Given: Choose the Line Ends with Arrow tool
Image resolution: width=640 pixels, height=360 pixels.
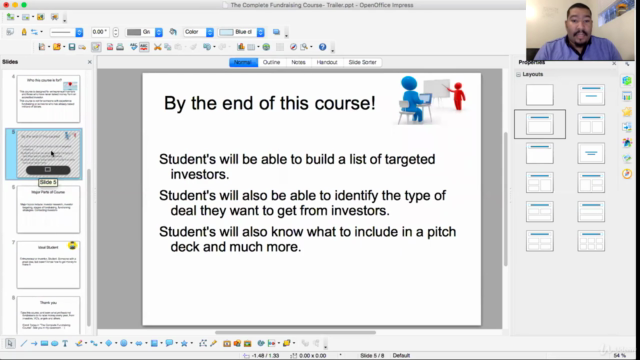Looking at the screenshot, I should point(34,343).
